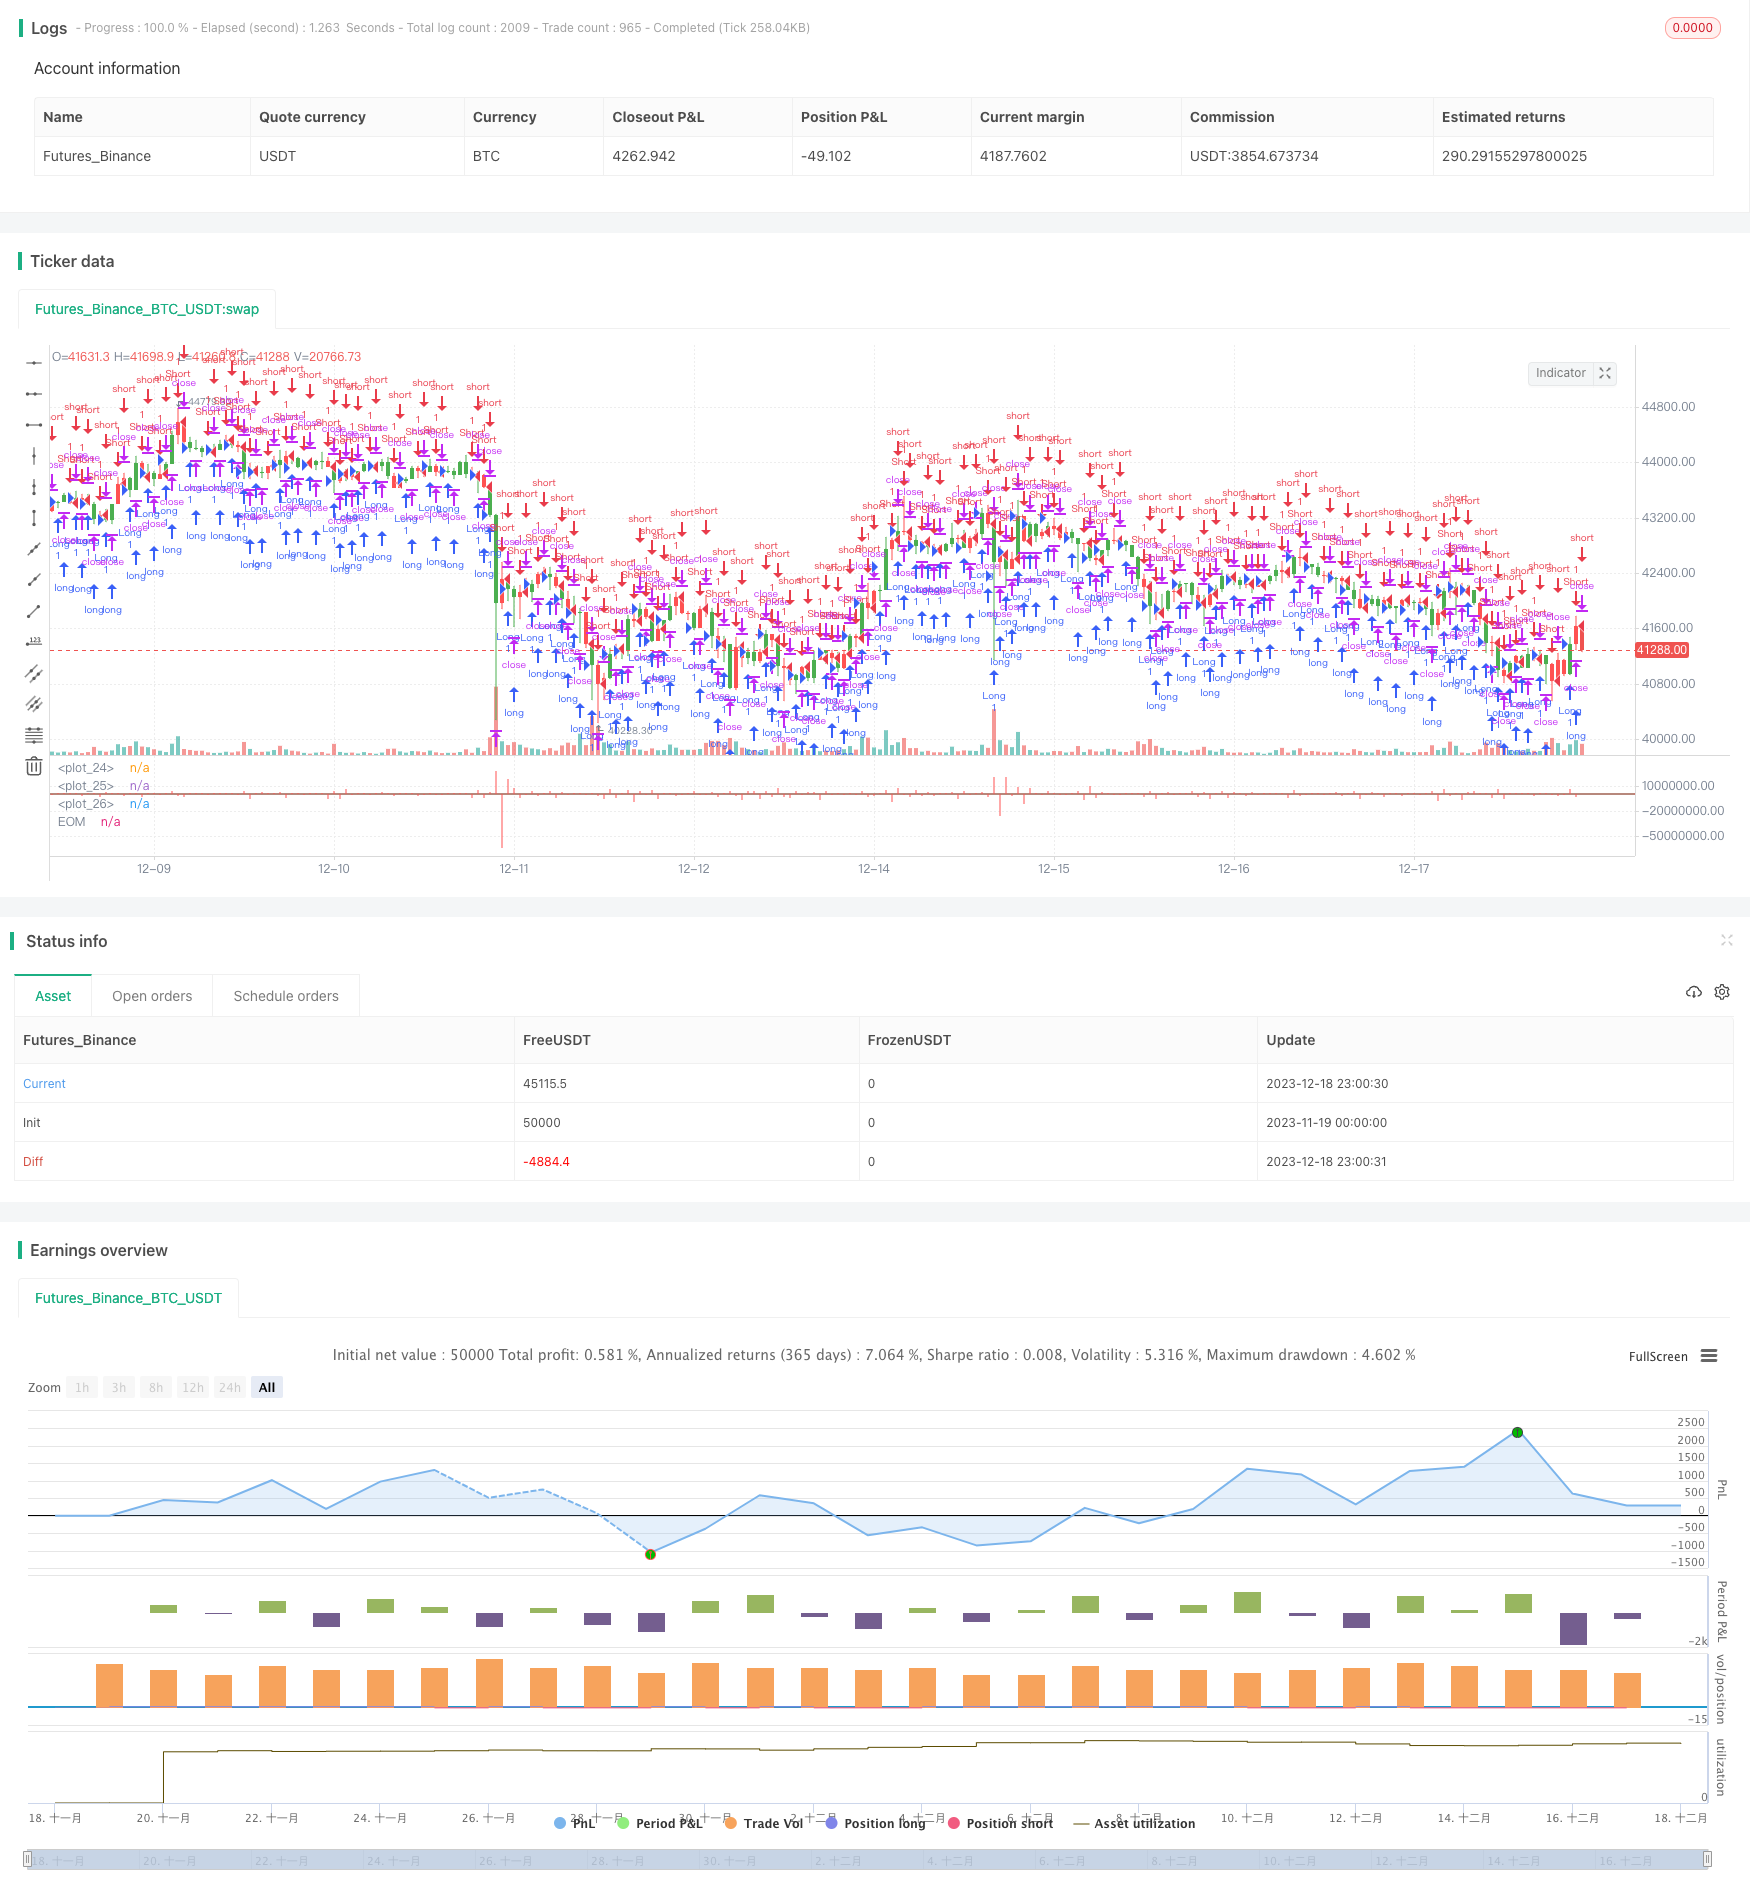Toggle the PnL series in chart legend
1750x1899 pixels.
click(575, 1823)
